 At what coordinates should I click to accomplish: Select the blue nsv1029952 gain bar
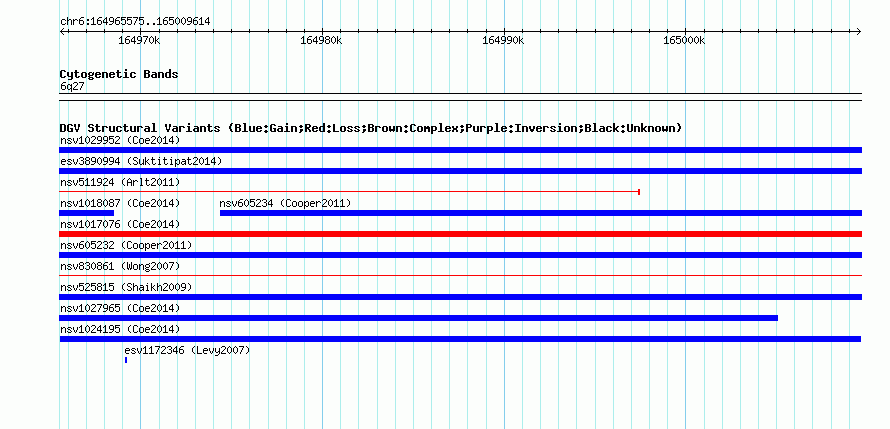tap(460, 150)
